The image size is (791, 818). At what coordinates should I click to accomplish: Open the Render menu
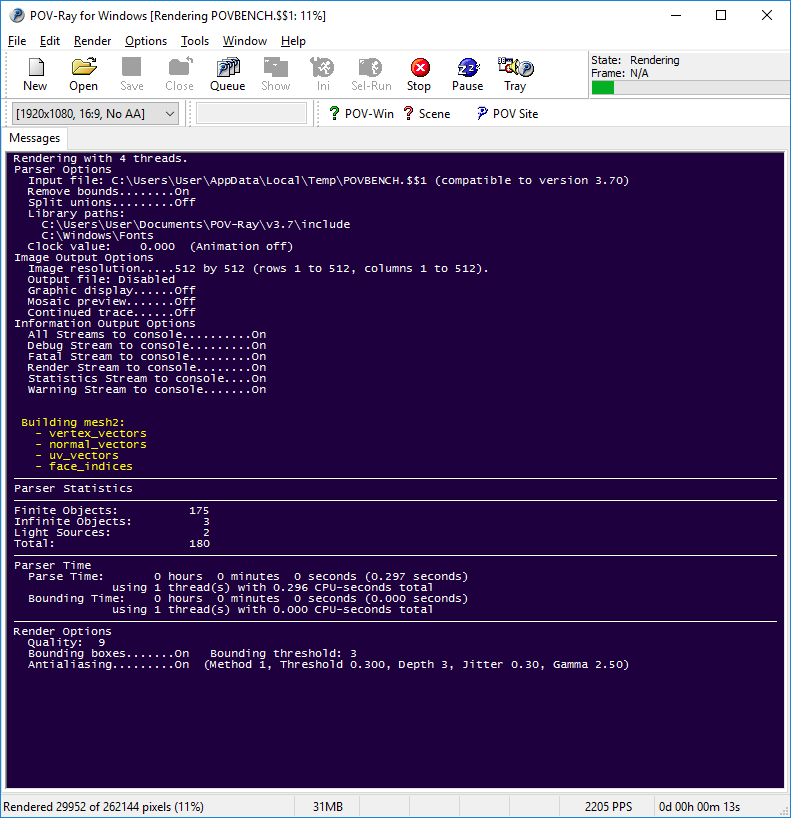(92, 41)
